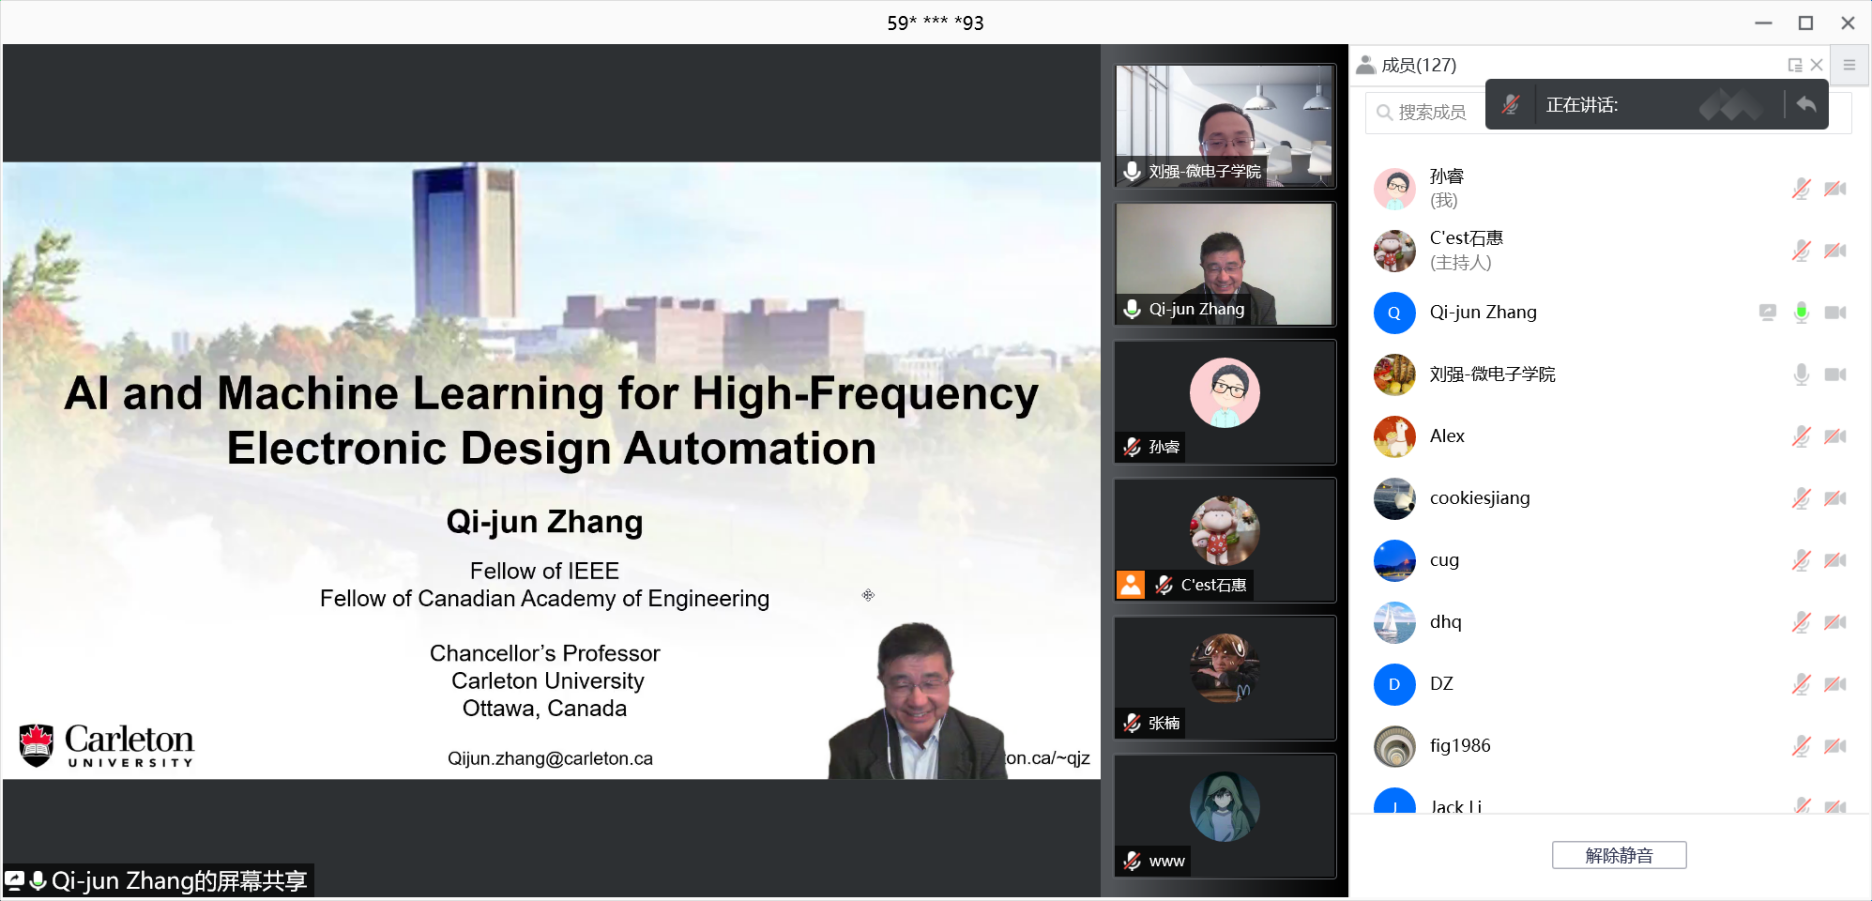Open the hamburger menu beside members panel
The width and height of the screenshot is (1872, 901).
coord(1849,65)
